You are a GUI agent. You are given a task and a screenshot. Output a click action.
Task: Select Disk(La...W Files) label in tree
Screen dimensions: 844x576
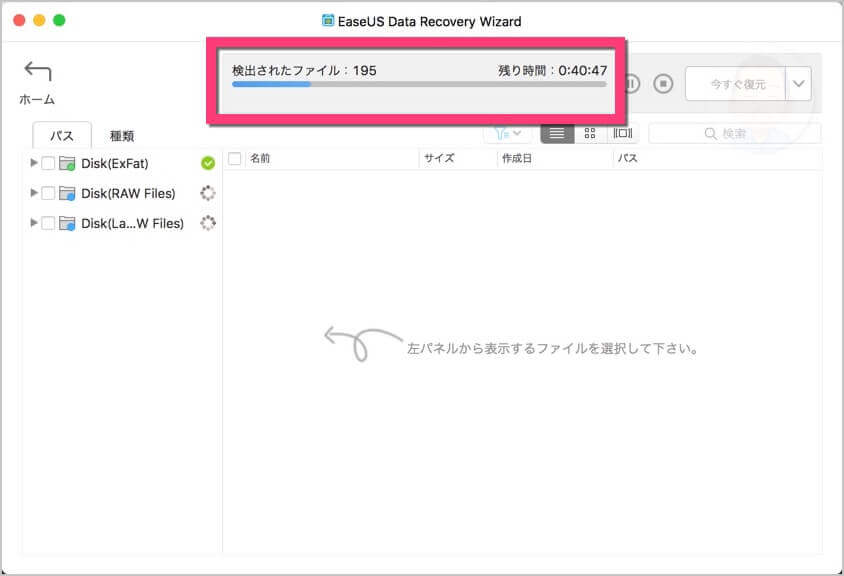[x=132, y=223]
